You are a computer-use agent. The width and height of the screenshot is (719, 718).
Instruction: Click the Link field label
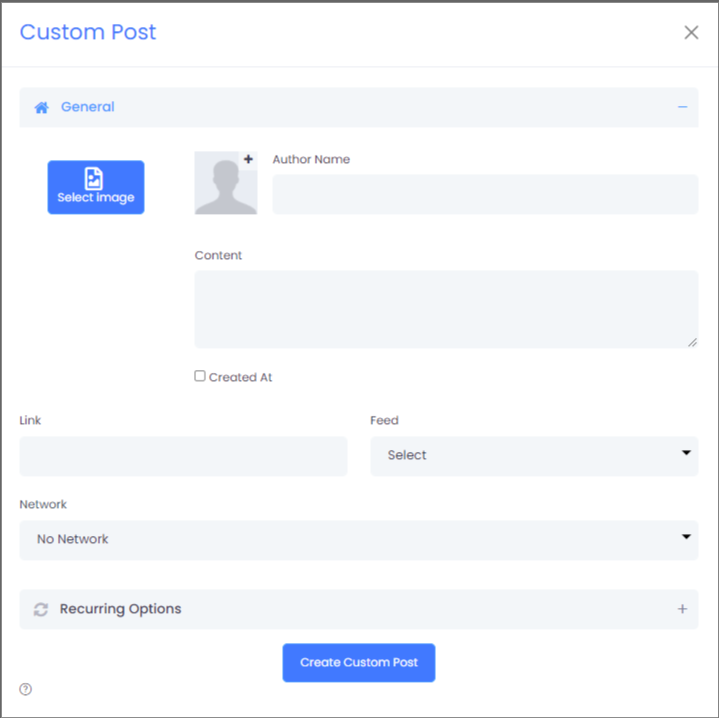tap(30, 420)
